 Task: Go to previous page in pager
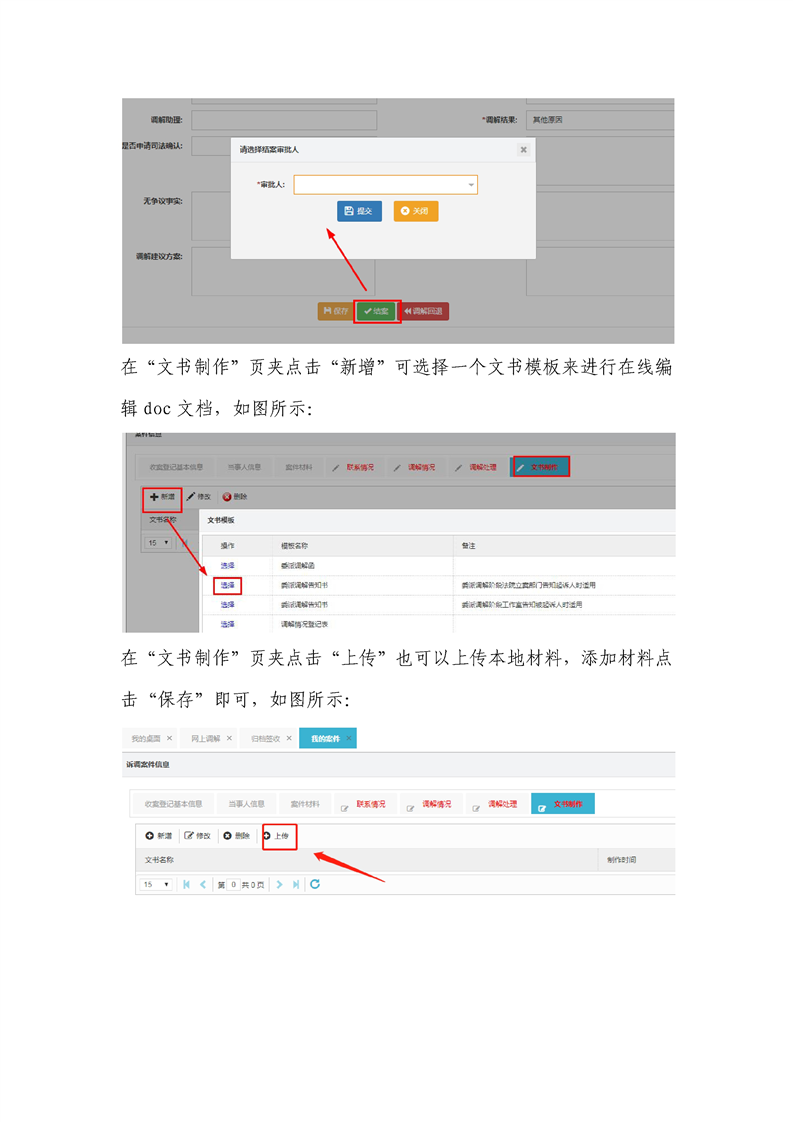[203, 884]
